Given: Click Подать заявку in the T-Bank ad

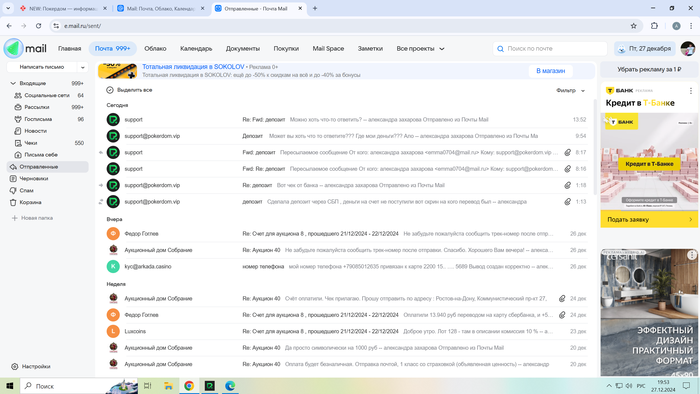Looking at the screenshot, I should [649, 220].
